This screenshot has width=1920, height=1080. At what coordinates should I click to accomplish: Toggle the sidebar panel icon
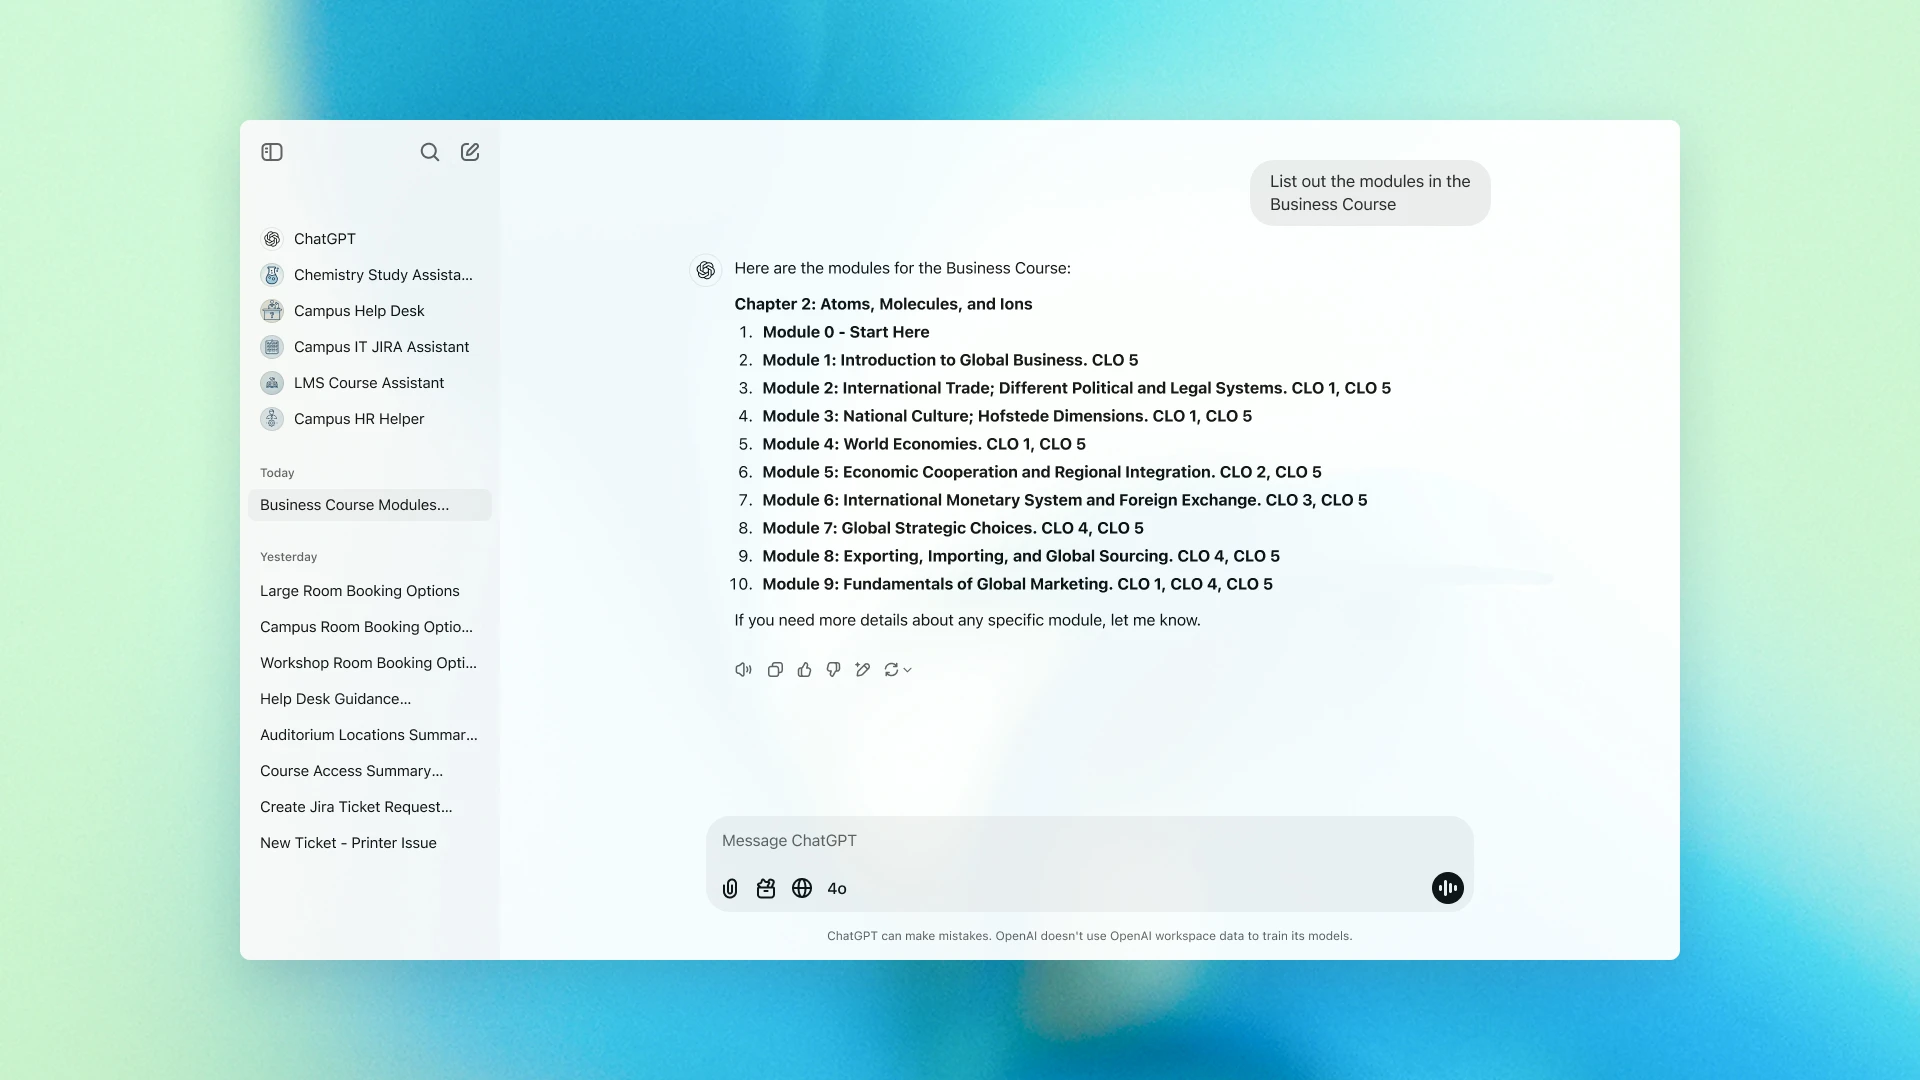point(272,152)
